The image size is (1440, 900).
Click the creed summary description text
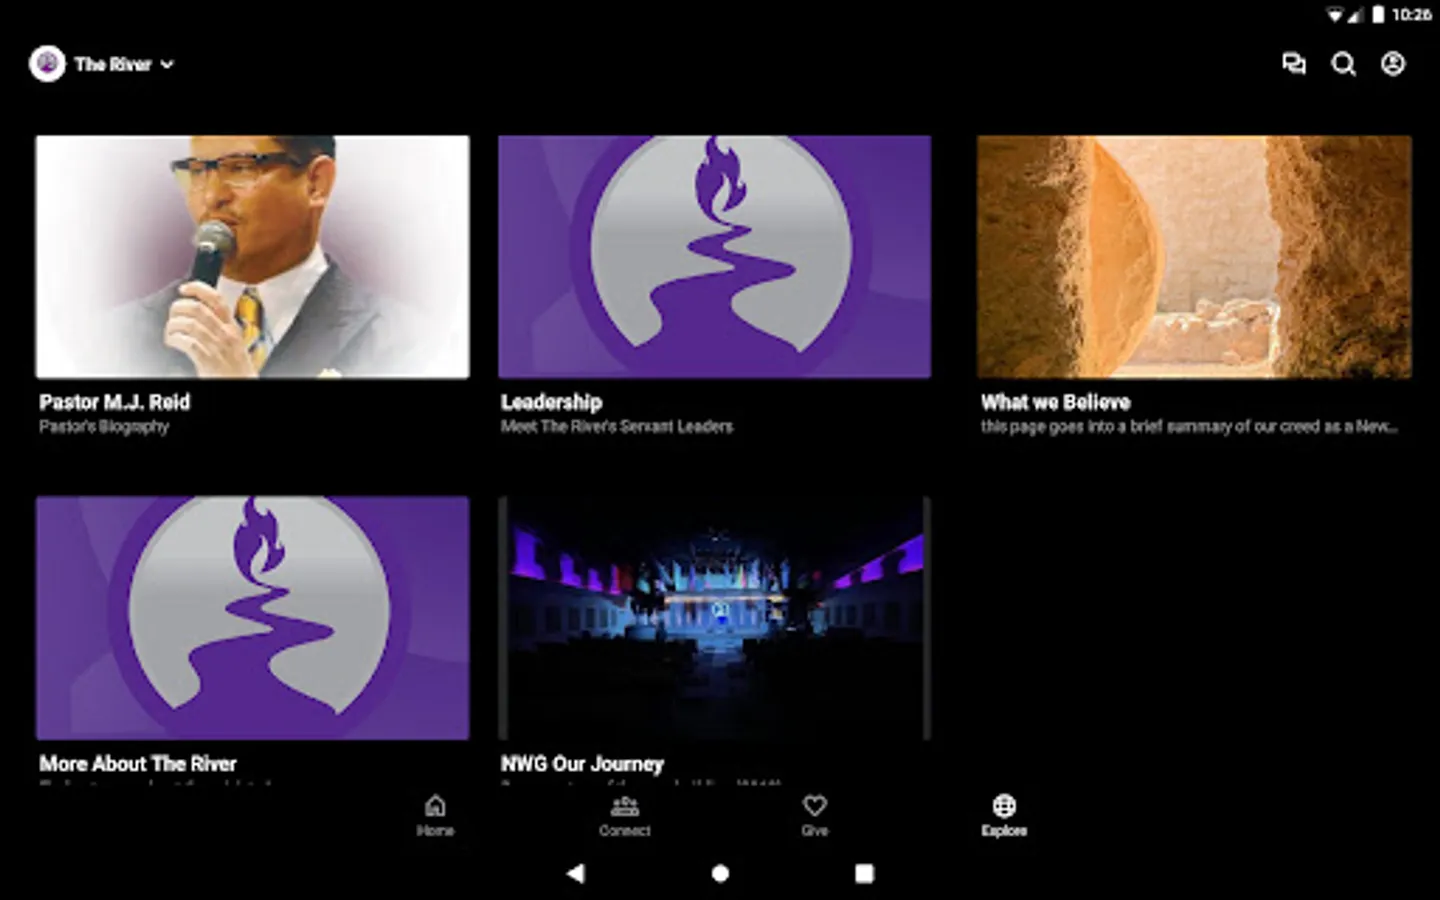click(x=1189, y=427)
